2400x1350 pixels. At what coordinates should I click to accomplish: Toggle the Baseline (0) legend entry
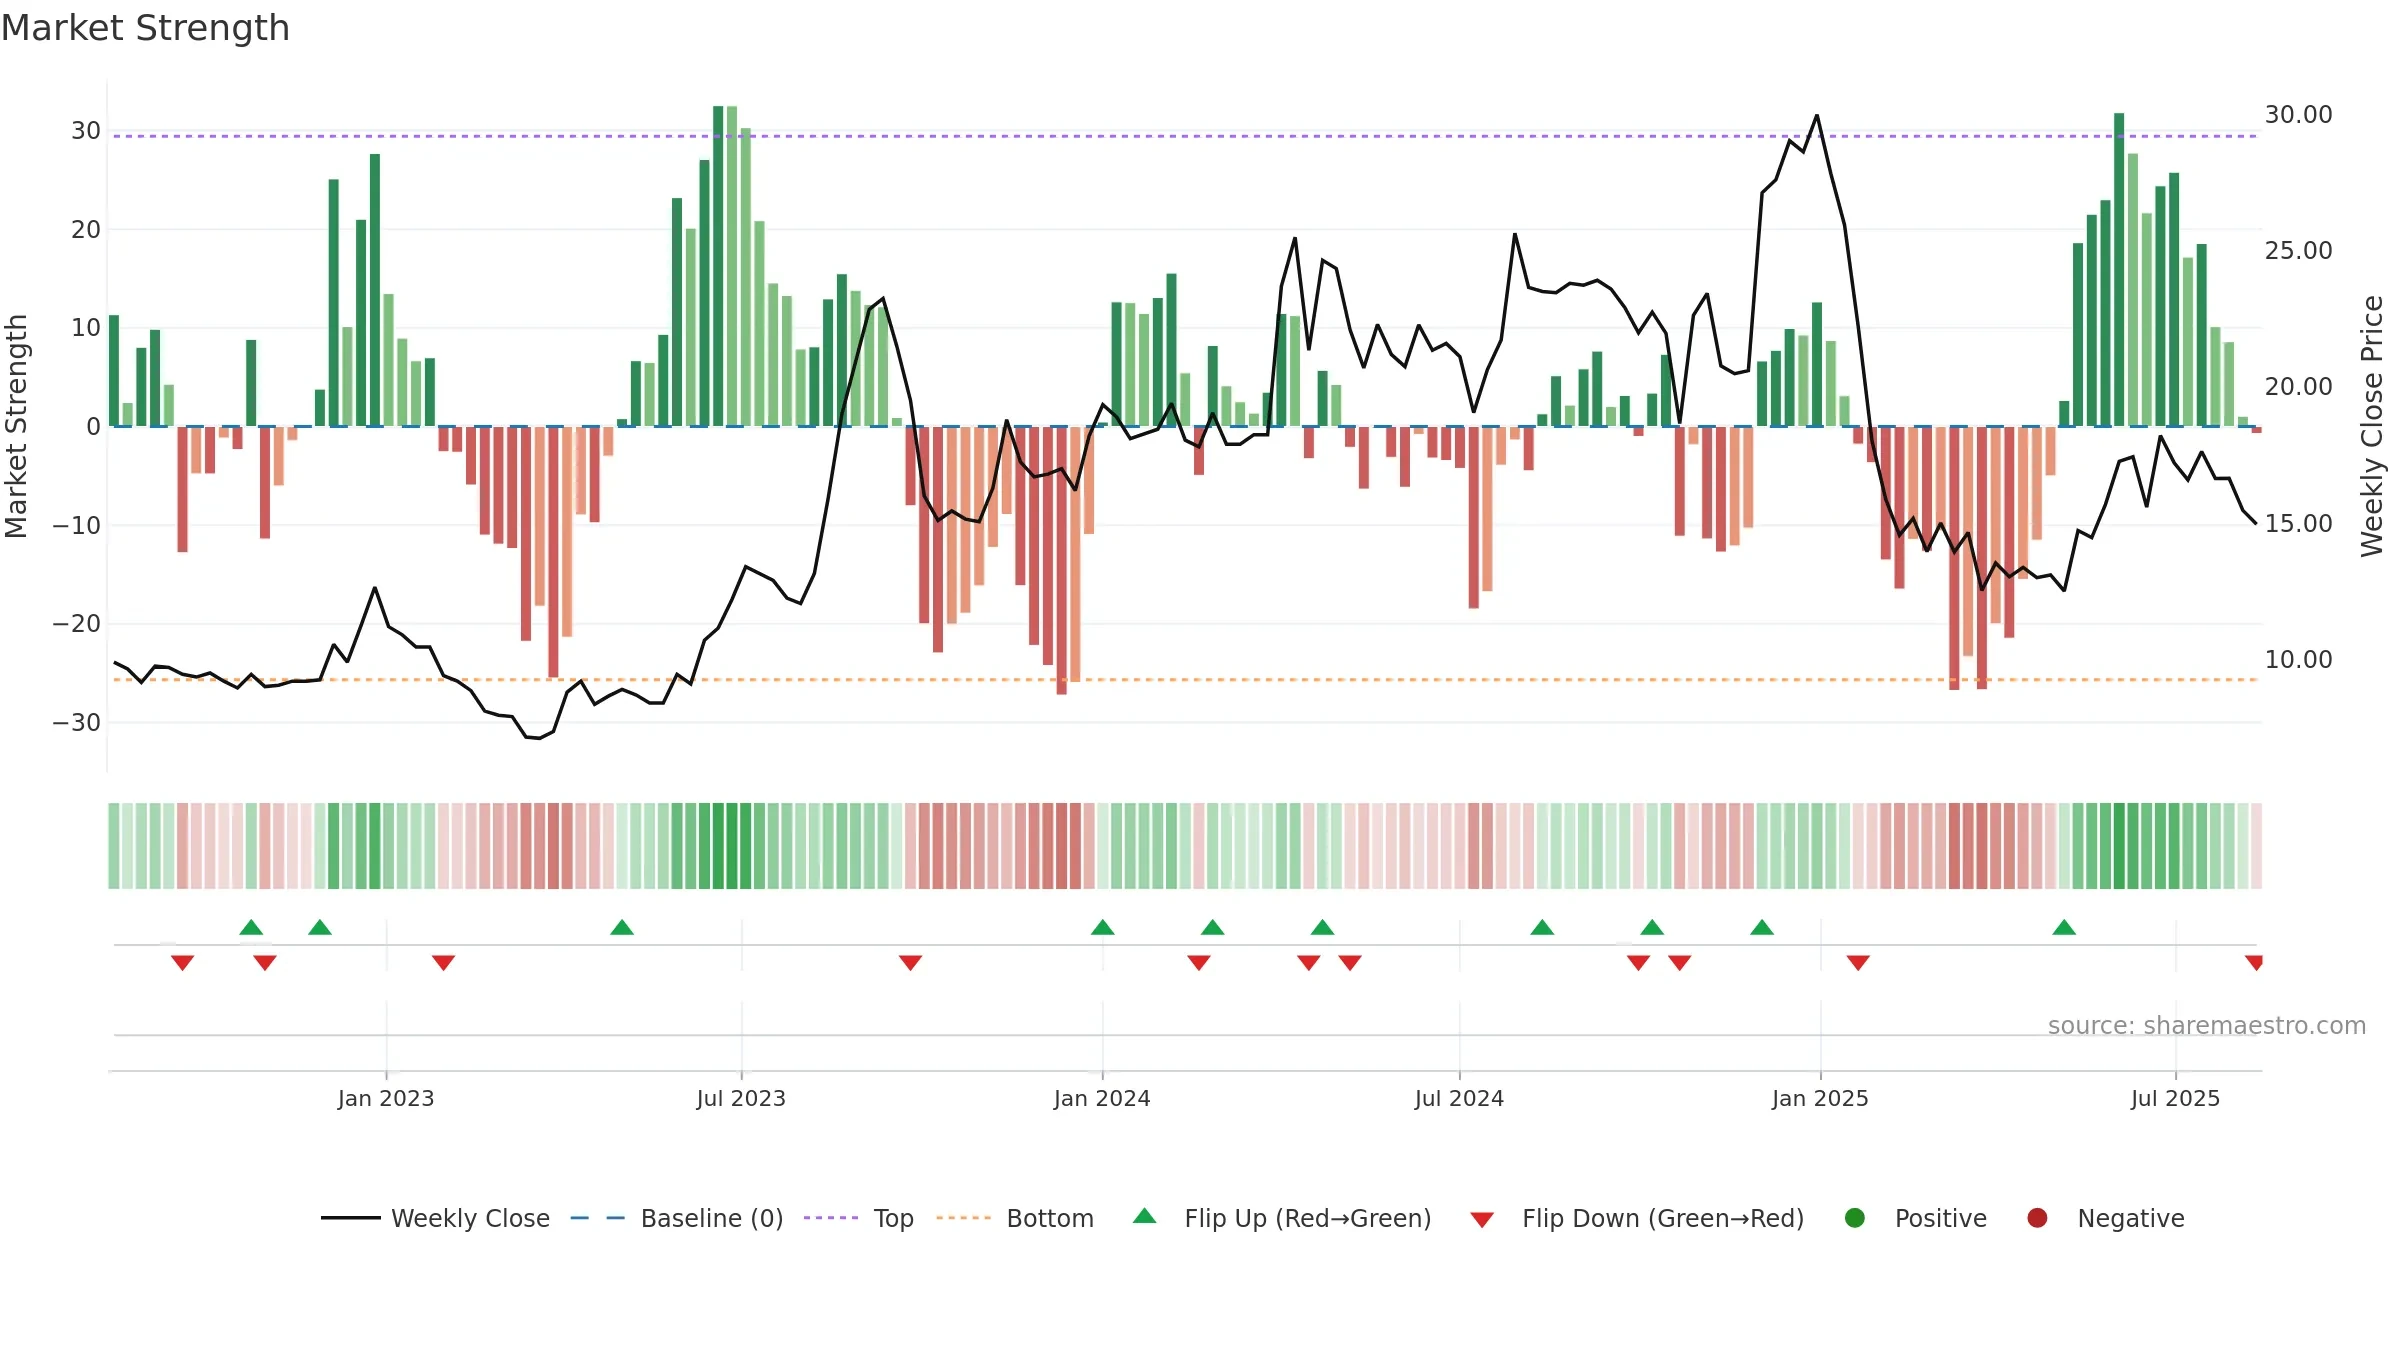(x=677, y=1218)
